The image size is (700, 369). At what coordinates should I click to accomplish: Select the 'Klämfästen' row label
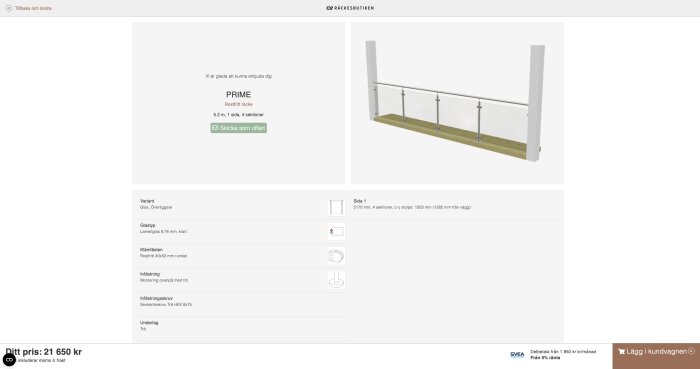(x=151, y=250)
